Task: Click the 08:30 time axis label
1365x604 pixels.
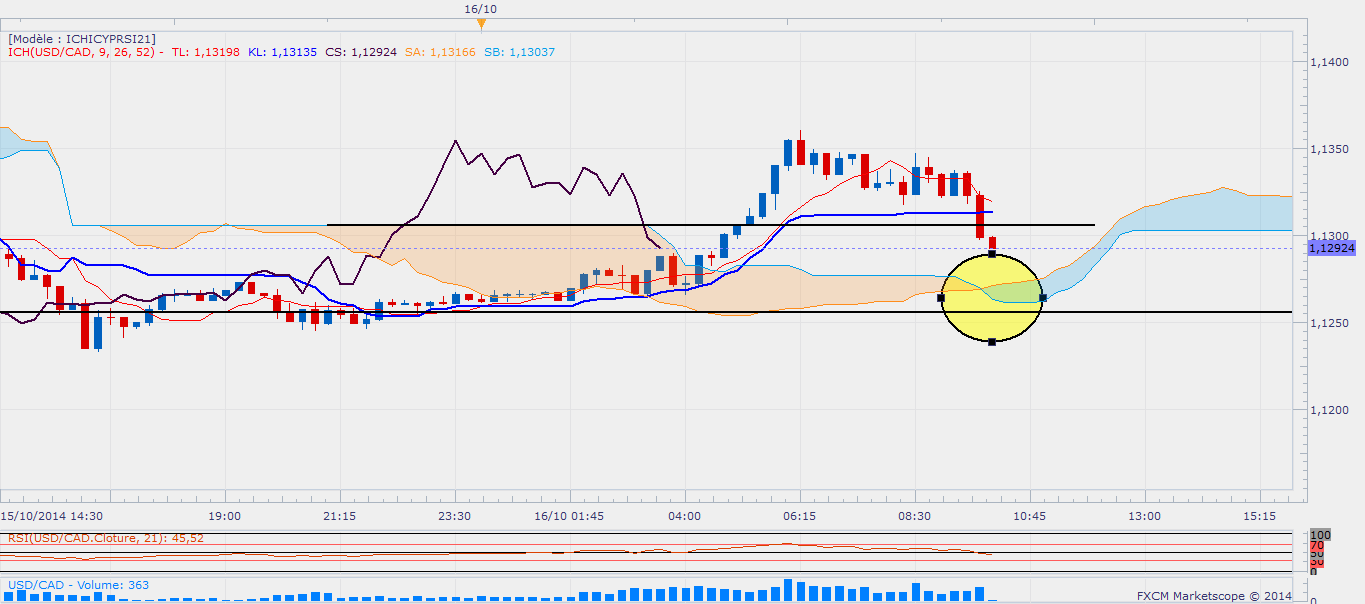Action: [x=915, y=516]
